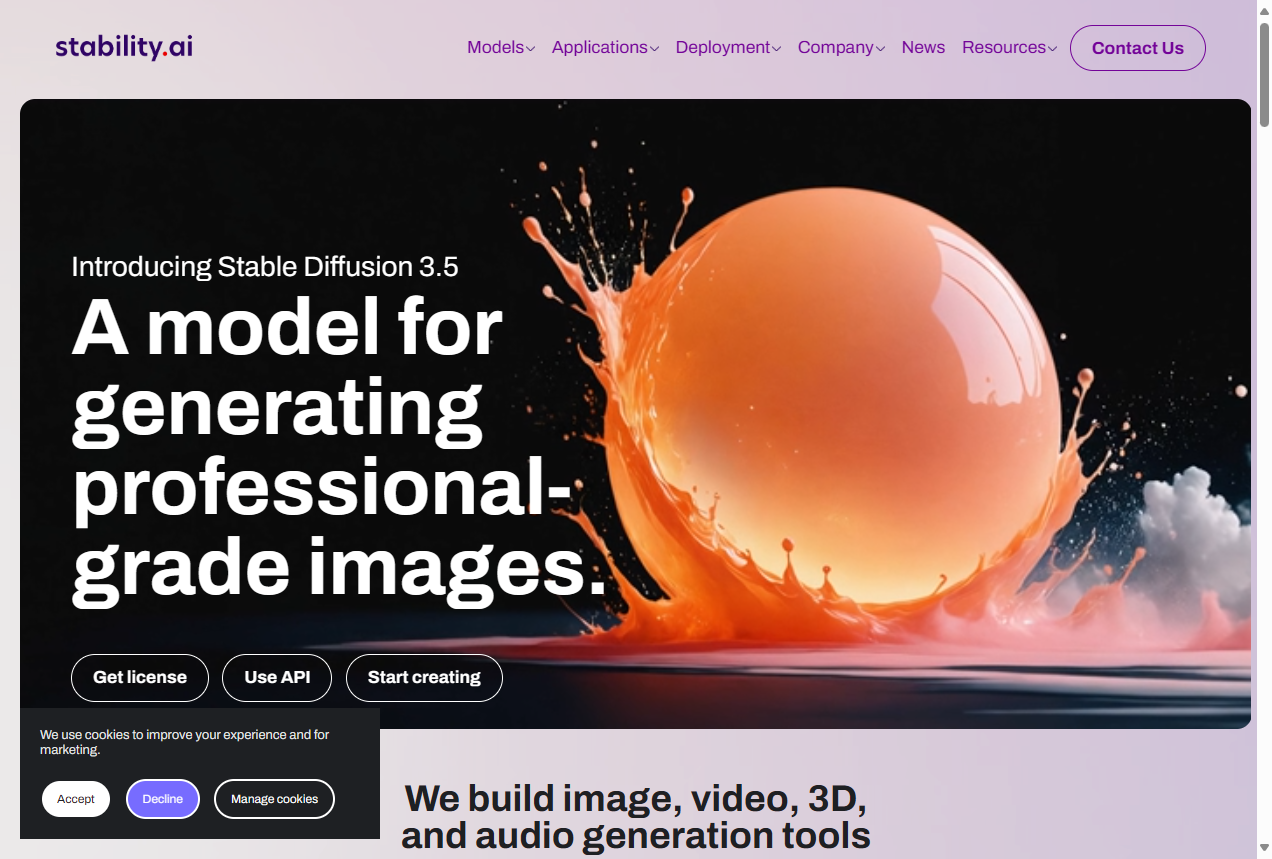The height and width of the screenshot is (859, 1272).
Task: Click the Introducing Stable Diffusion 3.5 text
Action: [x=265, y=267]
